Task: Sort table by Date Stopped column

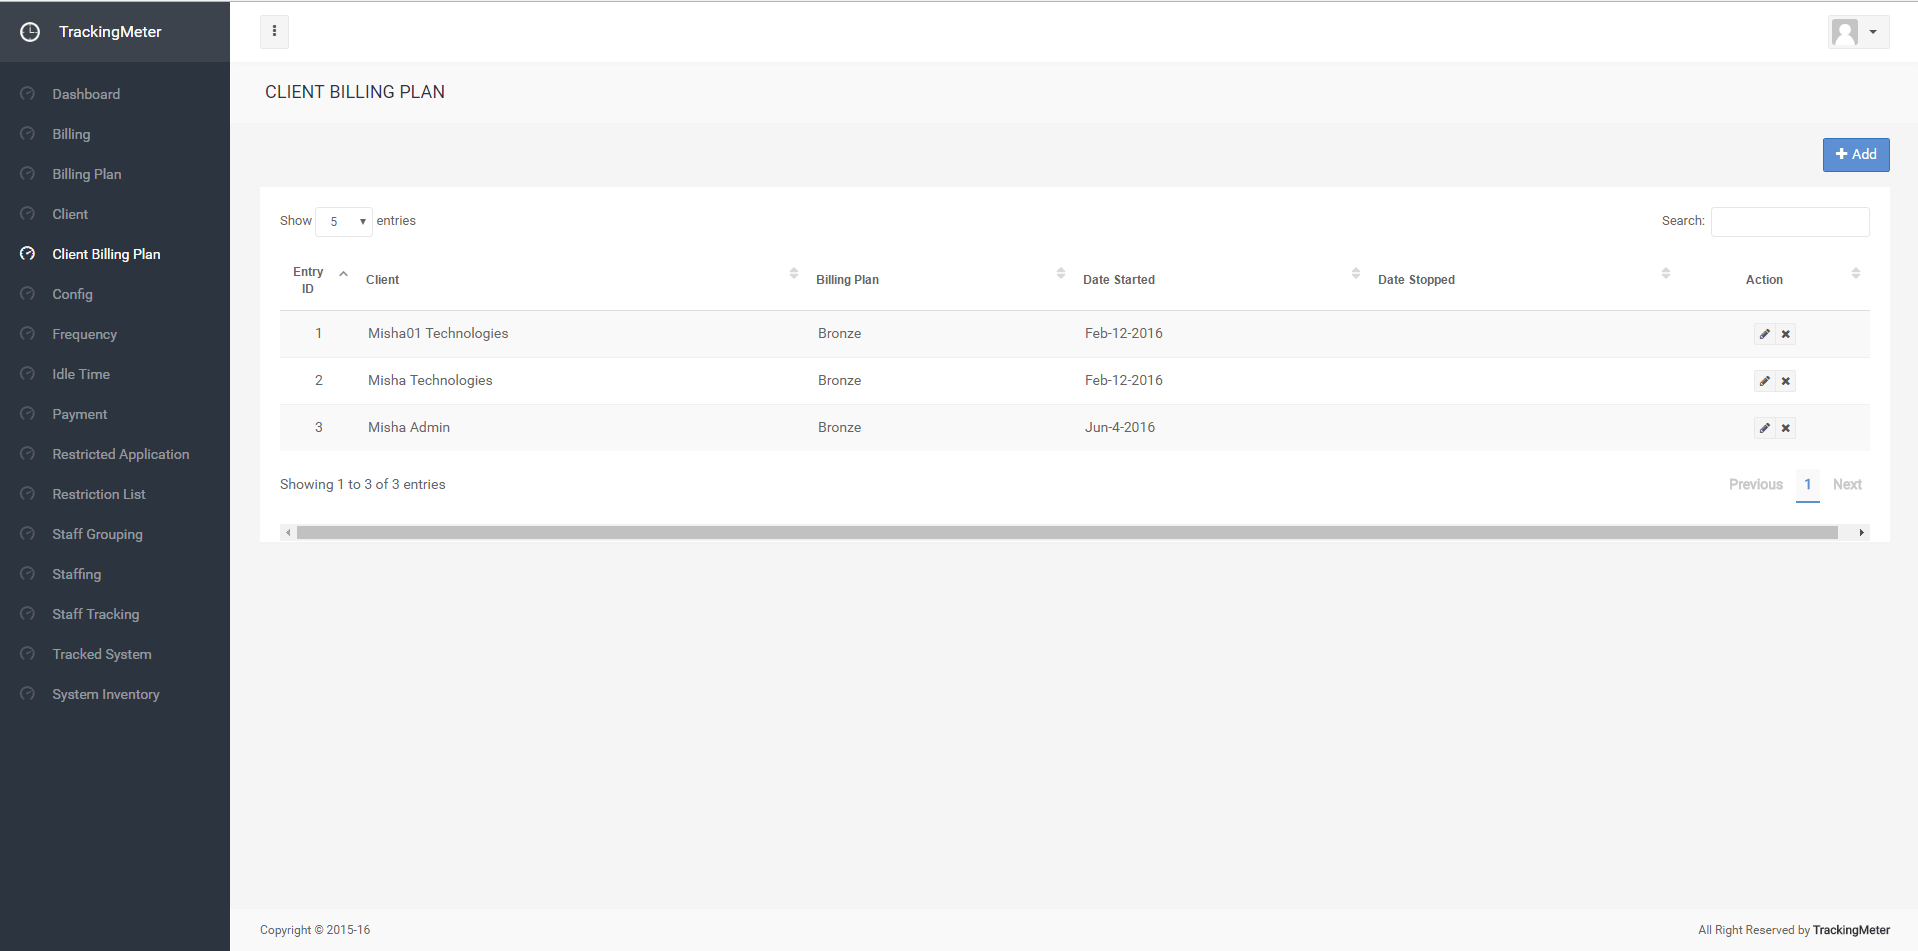Action: pyautogui.click(x=1416, y=280)
